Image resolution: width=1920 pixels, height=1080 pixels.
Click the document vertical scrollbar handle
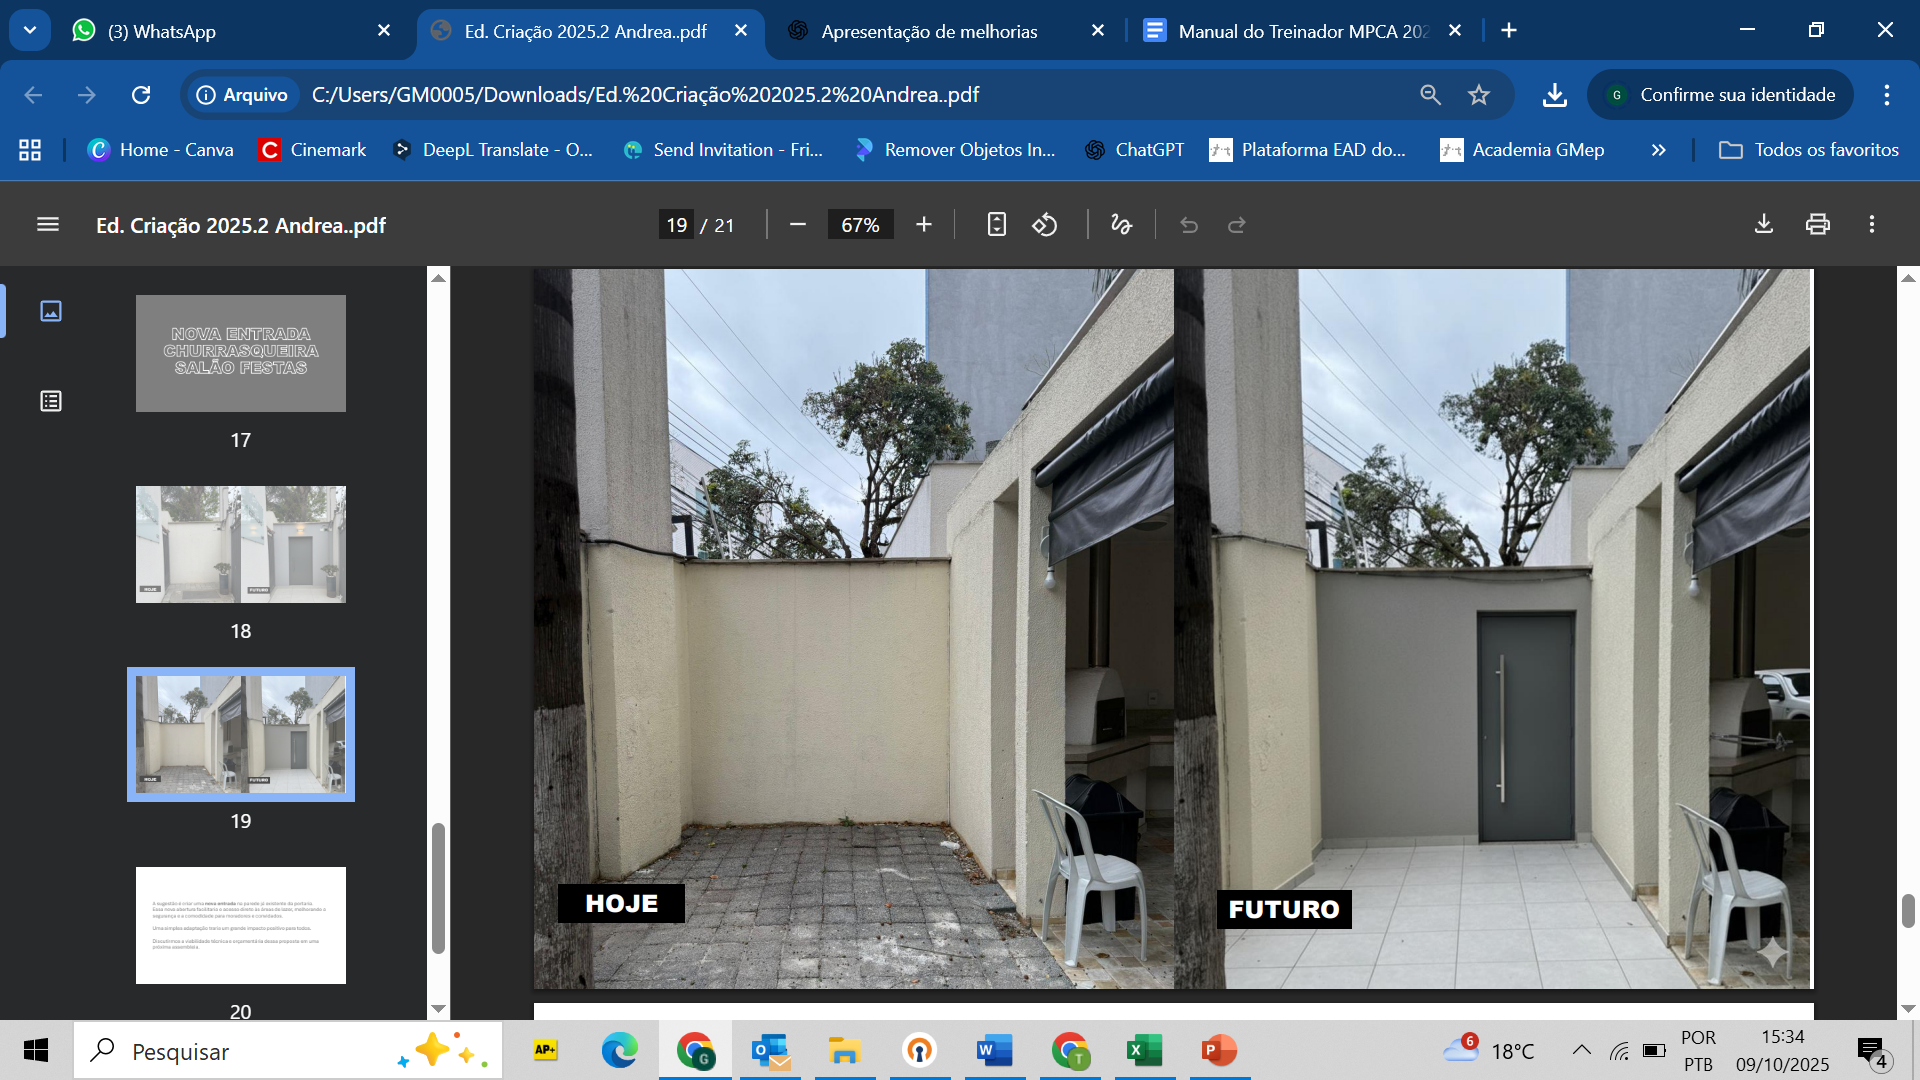[1908, 911]
